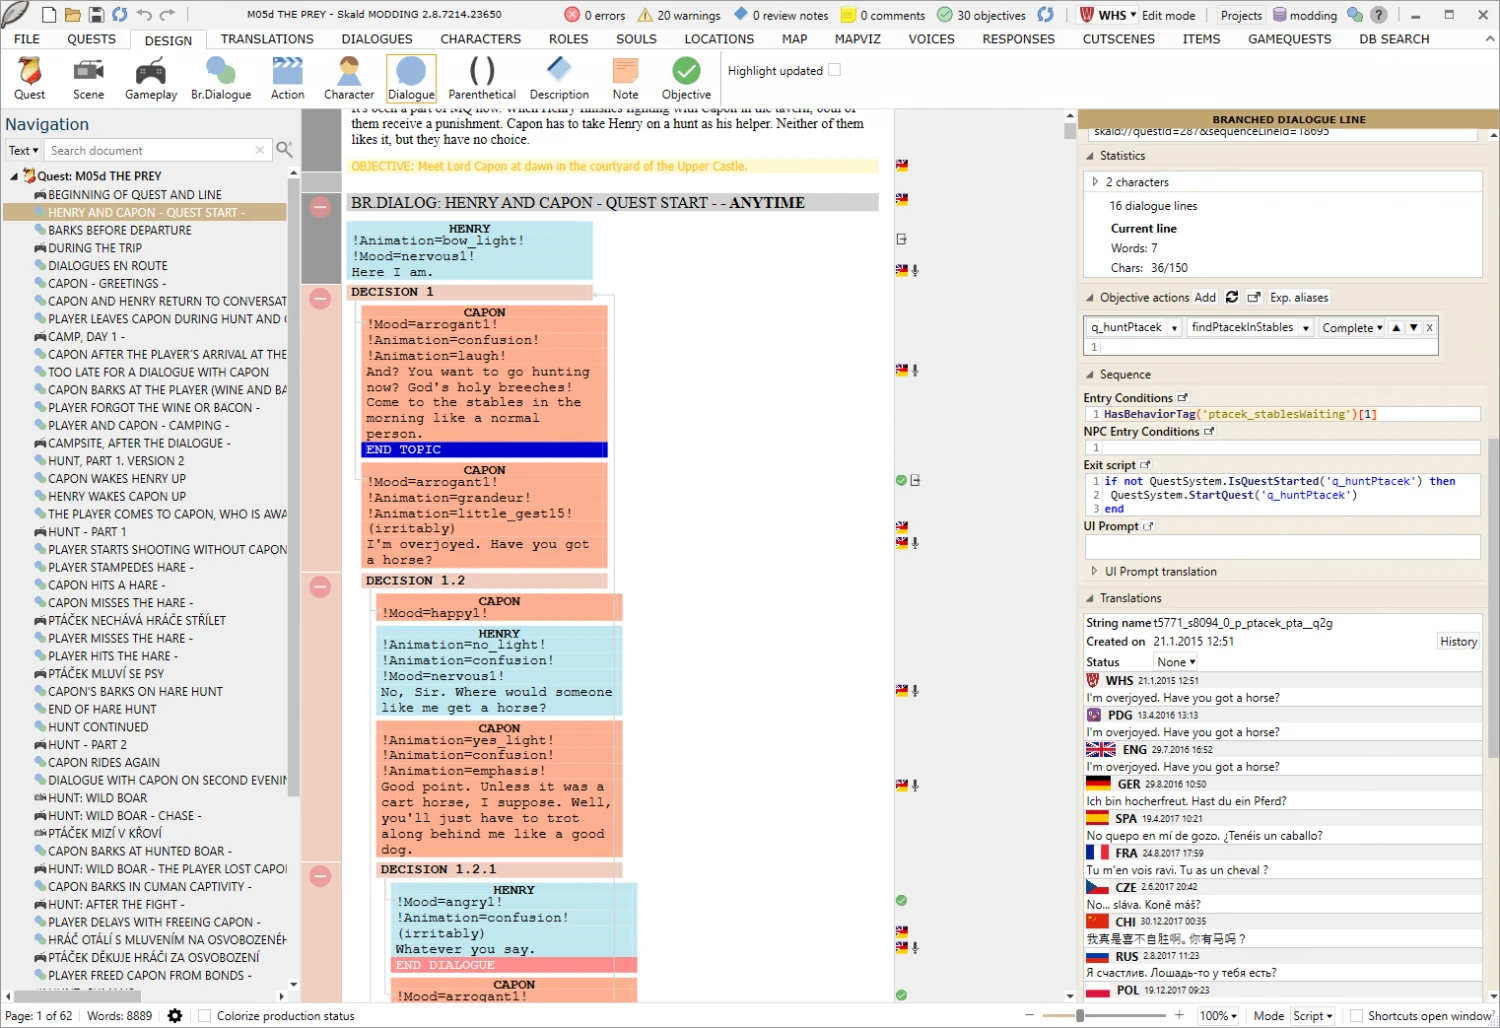Adjust the zoom slider handle
The width and height of the screenshot is (1500, 1028).
click(1080, 1016)
